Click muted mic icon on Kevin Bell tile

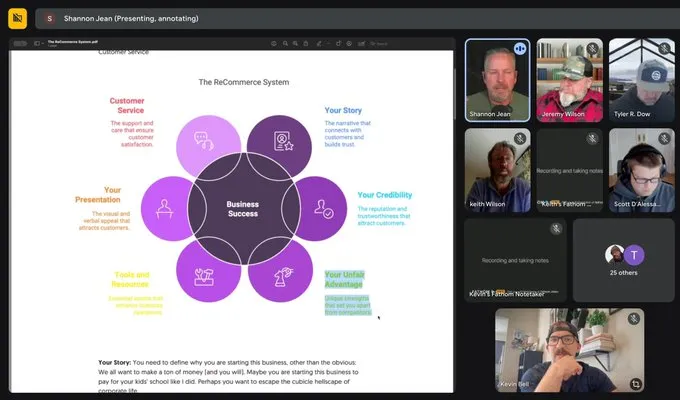[636, 318]
